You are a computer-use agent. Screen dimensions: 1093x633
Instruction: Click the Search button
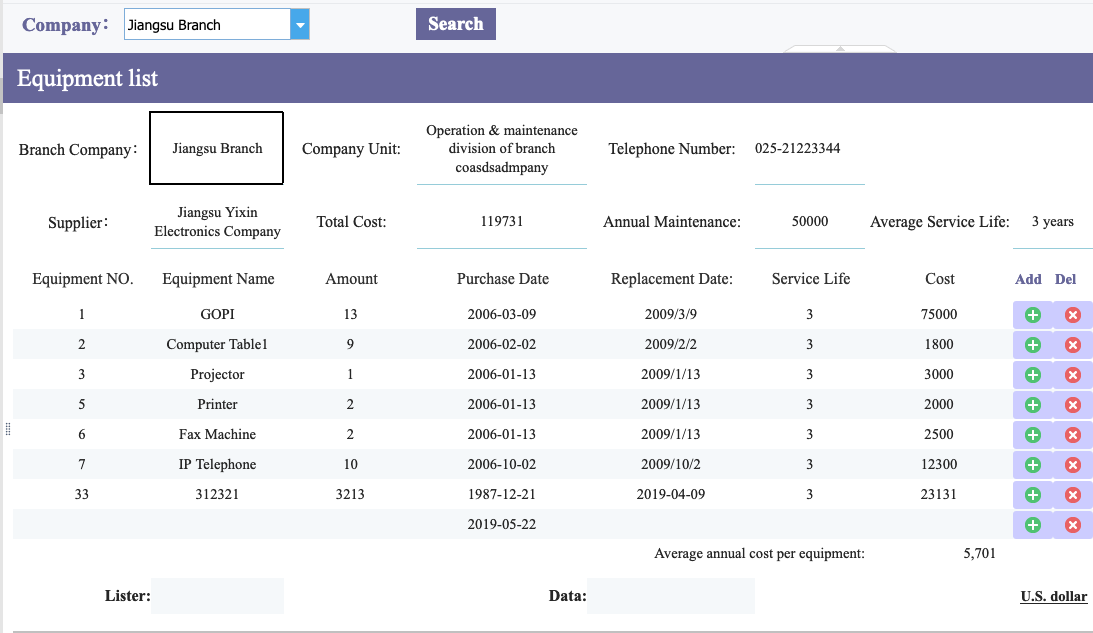(x=456, y=24)
